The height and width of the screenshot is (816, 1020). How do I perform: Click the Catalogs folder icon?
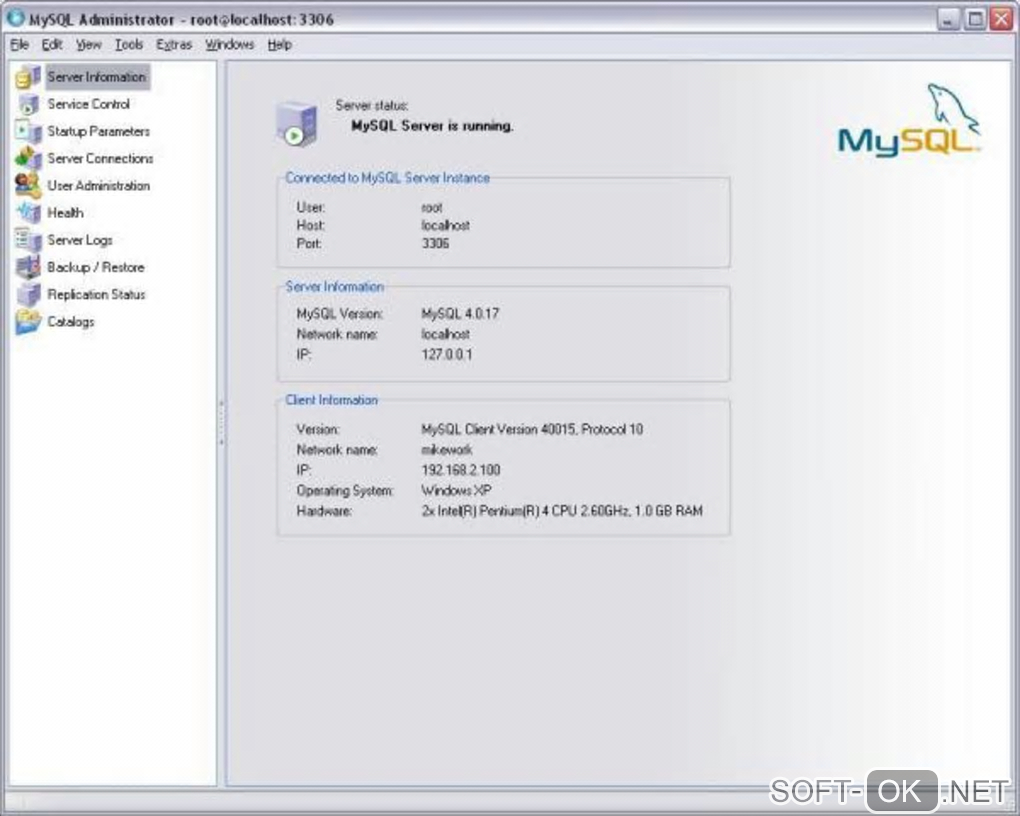[x=28, y=322]
